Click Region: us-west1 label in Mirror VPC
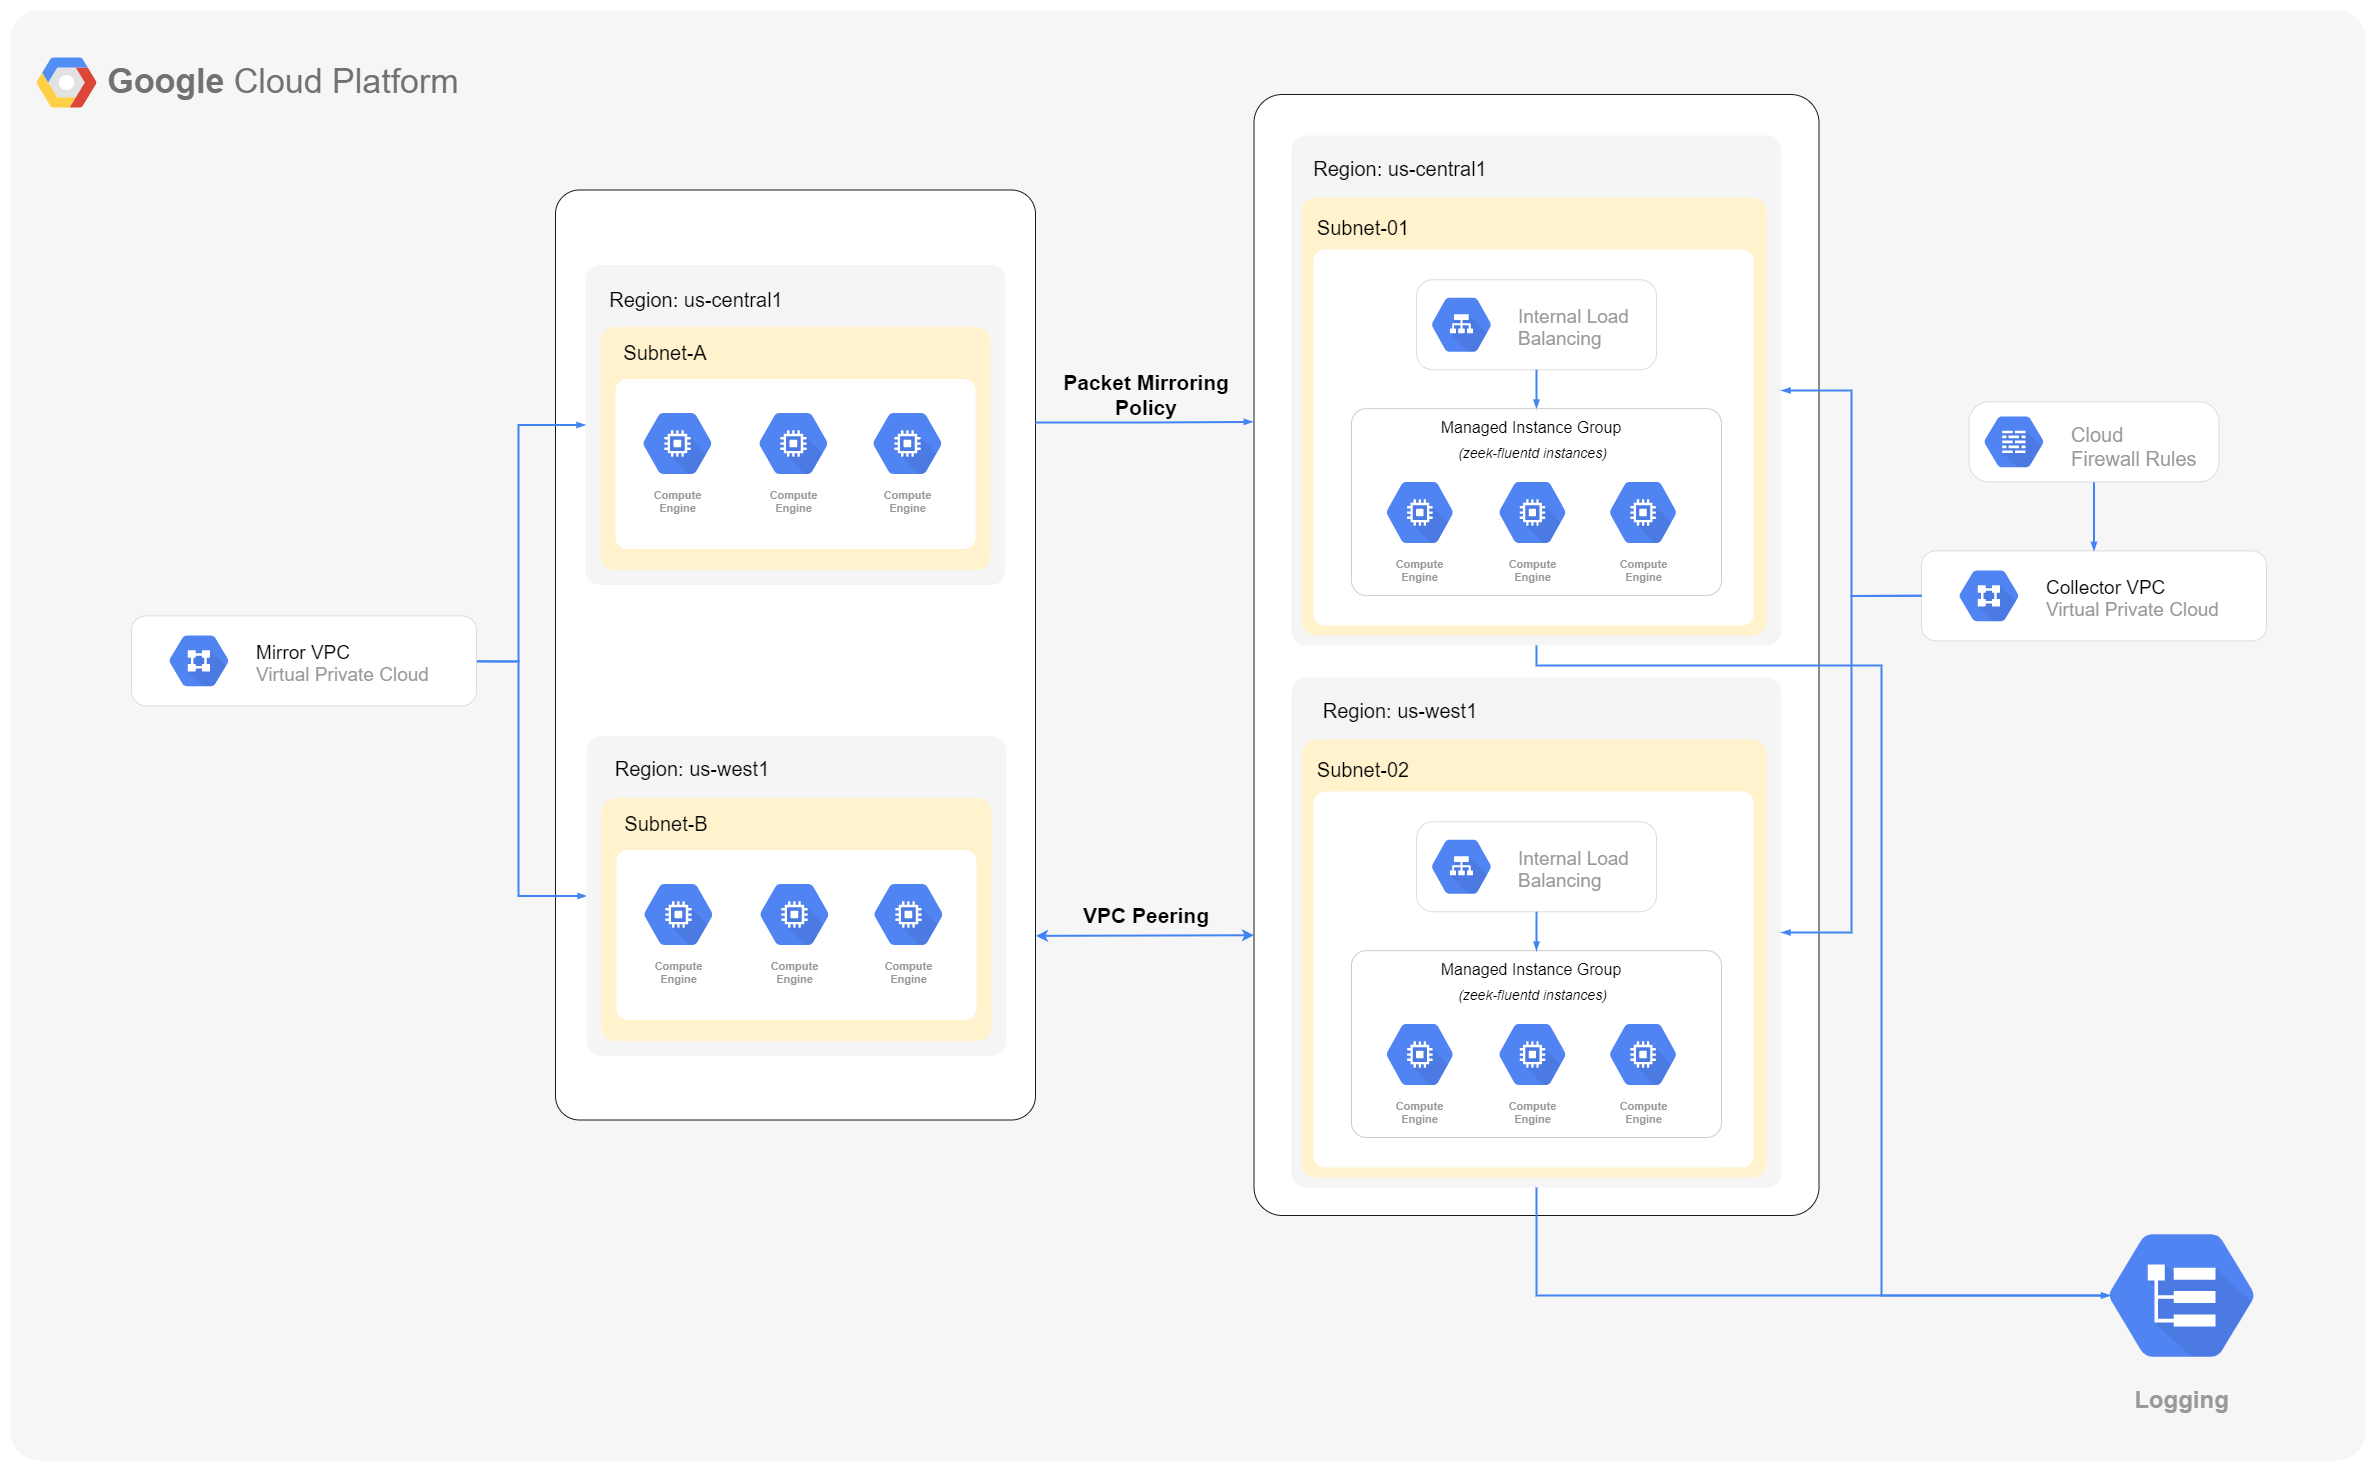 click(x=691, y=769)
